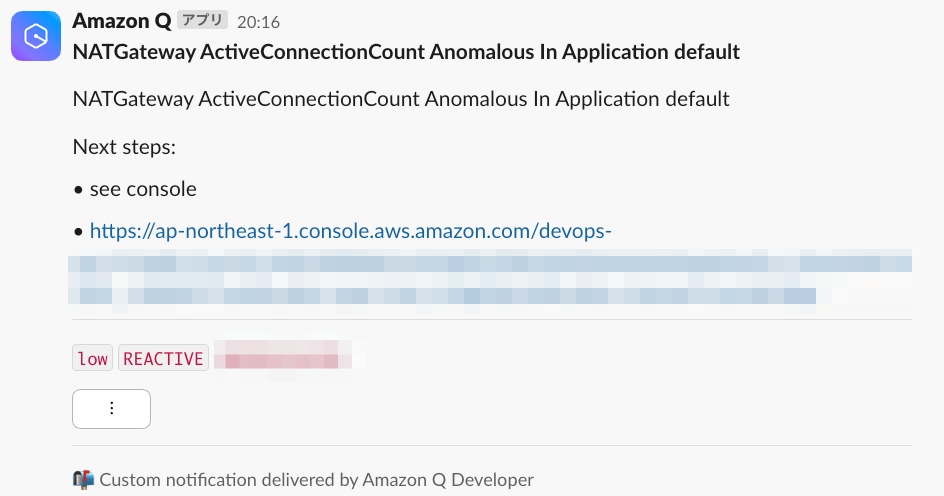Click the divider line above the low tag
The height and width of the screenshot is (496, 944).
pyautogui.click(x=492, y=319)
